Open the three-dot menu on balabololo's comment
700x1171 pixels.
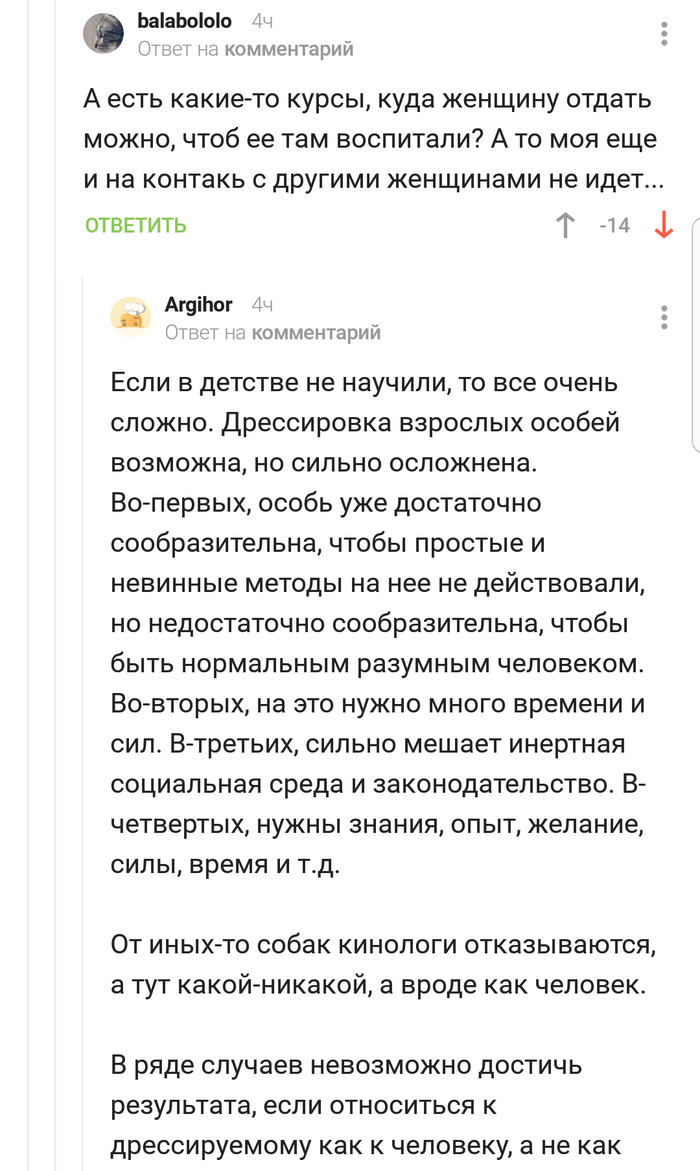[664, 33]
